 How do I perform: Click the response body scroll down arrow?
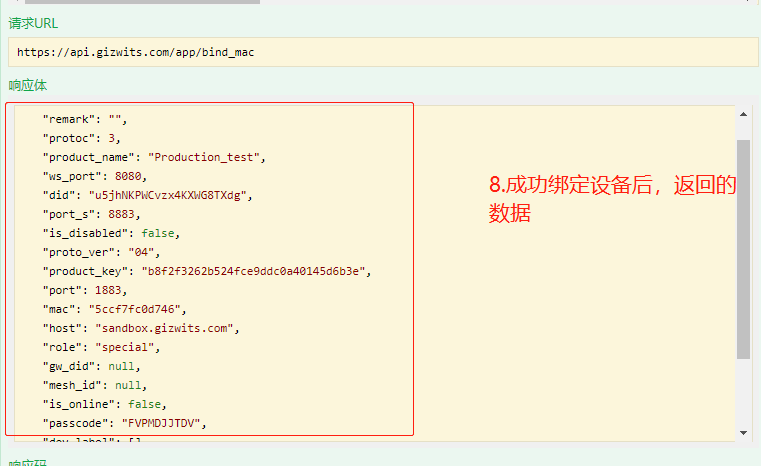click(x=743, y=432)
